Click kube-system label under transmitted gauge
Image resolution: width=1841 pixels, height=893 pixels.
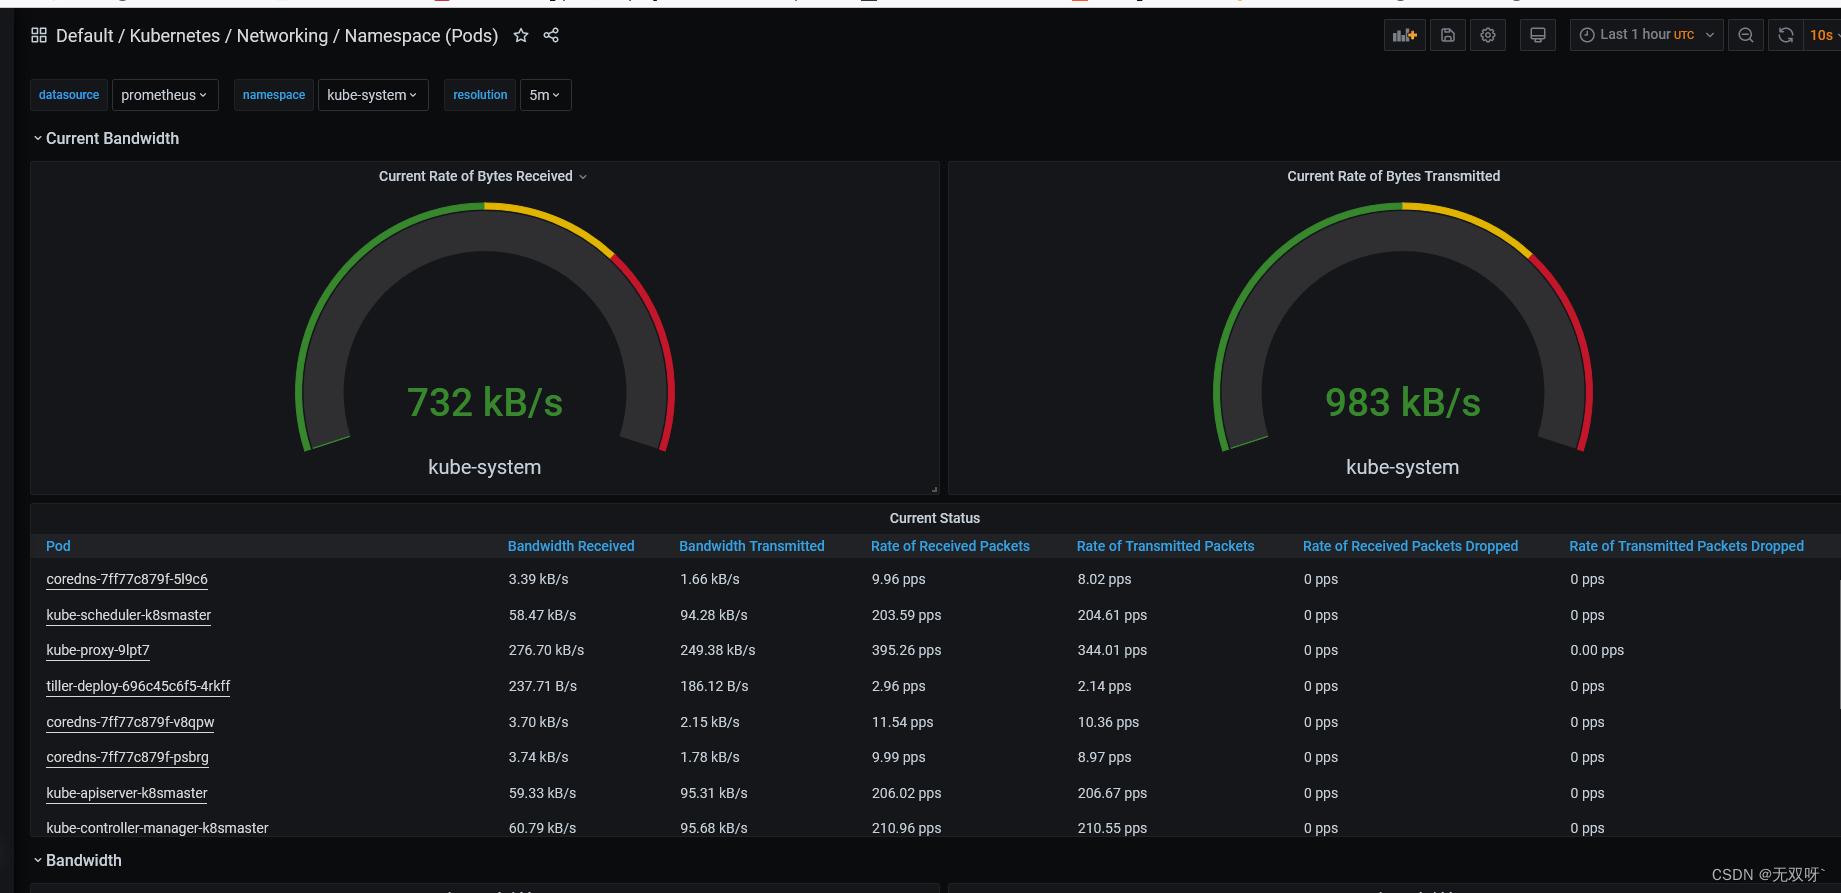pos(1403,467)
